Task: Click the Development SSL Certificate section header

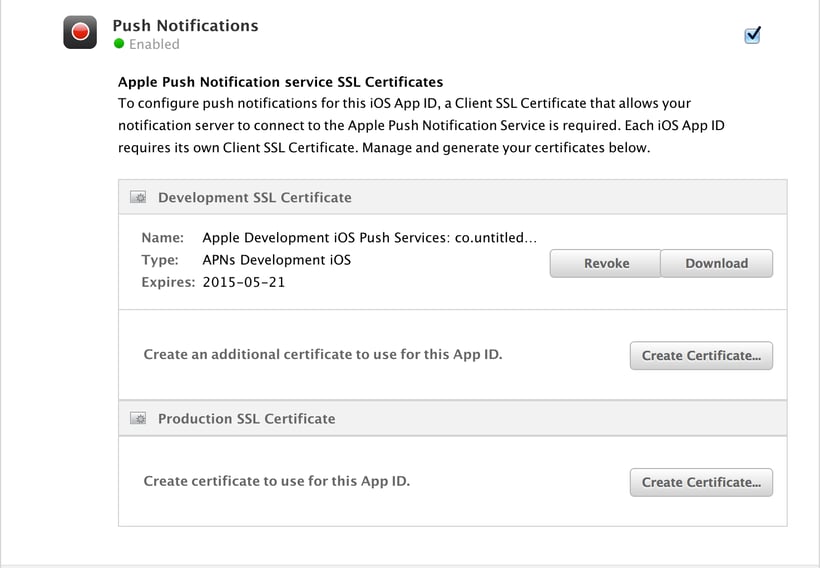Action: 254,198
